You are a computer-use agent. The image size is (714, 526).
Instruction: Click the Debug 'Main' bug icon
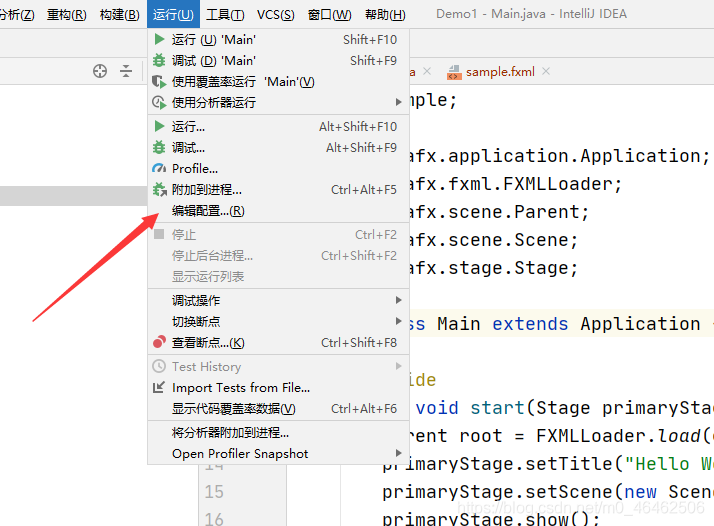click(x=158, y=61)
